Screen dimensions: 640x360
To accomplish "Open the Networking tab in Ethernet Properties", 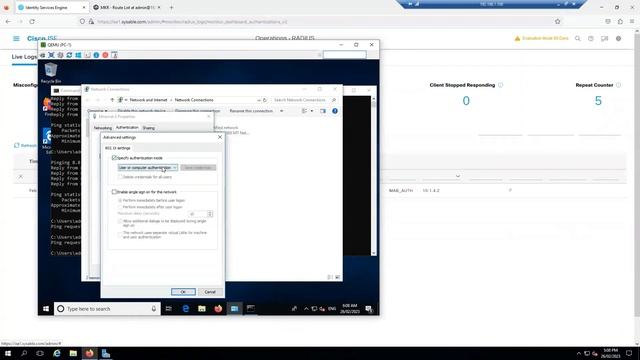I will click(102, 128).
